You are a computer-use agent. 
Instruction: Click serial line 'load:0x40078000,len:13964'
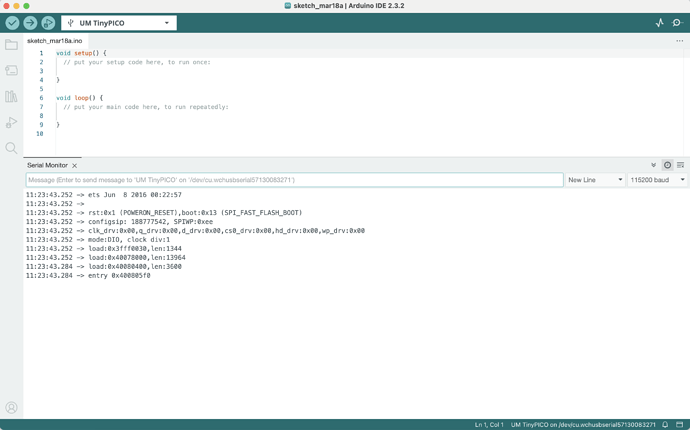[136, 257]
